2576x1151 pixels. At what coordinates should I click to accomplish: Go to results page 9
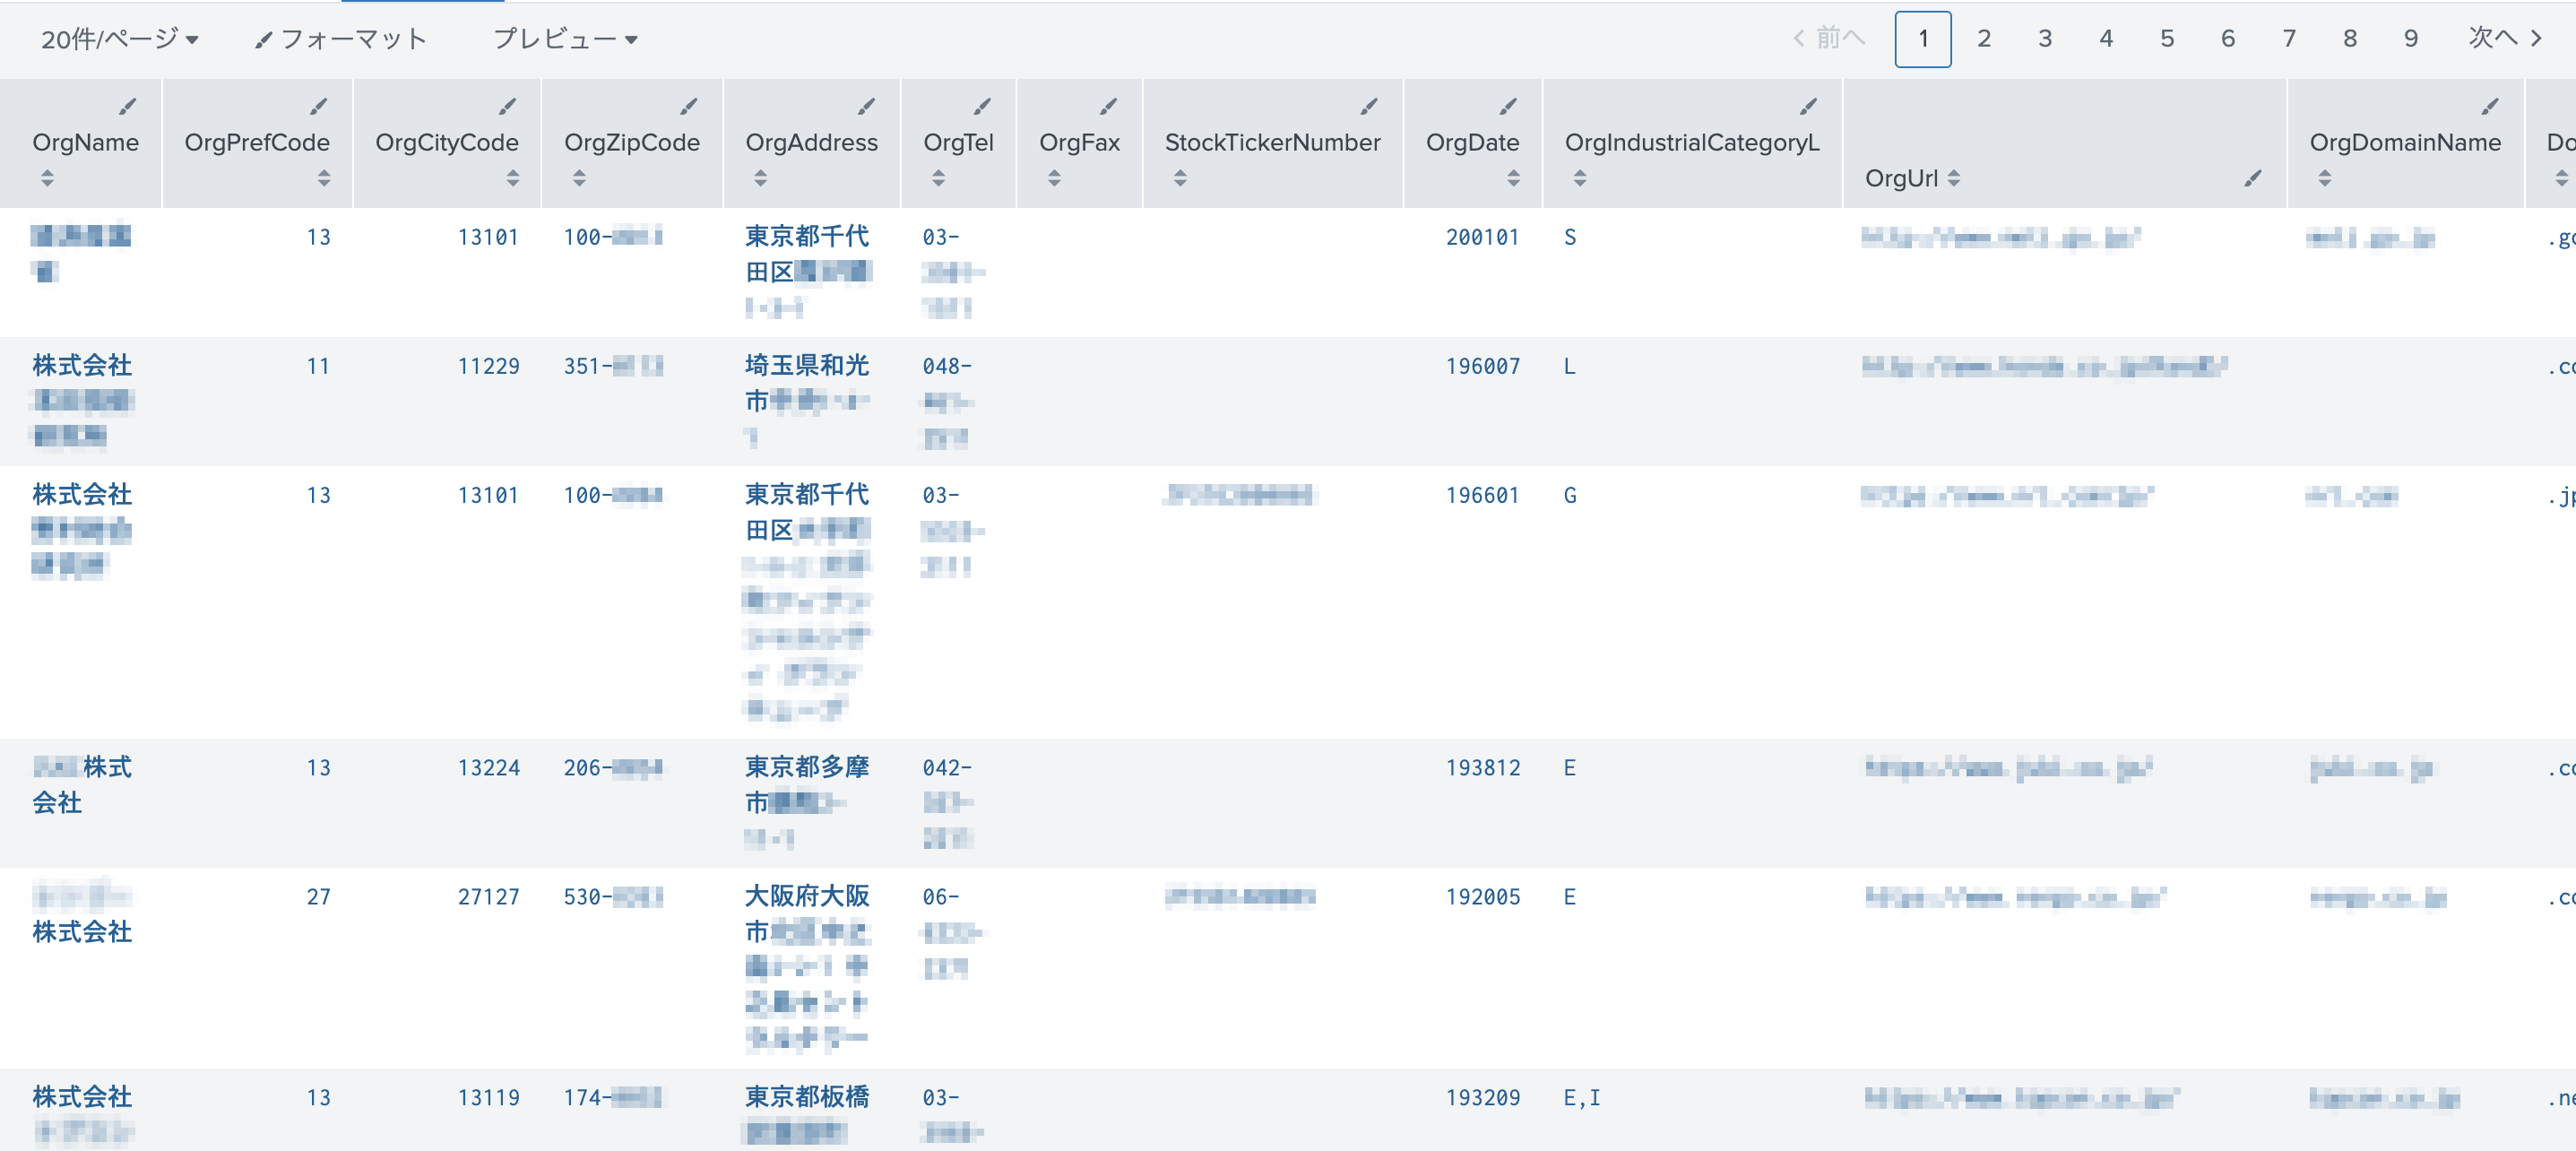click(x=2410, y=39)
